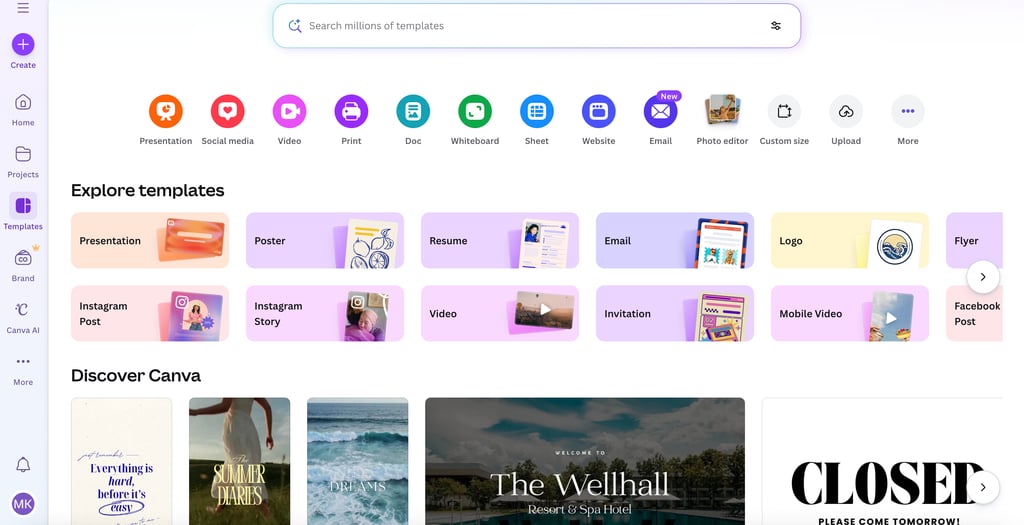
Task: Go to Projects in the sidebar
Action: (x=23, y=162)
